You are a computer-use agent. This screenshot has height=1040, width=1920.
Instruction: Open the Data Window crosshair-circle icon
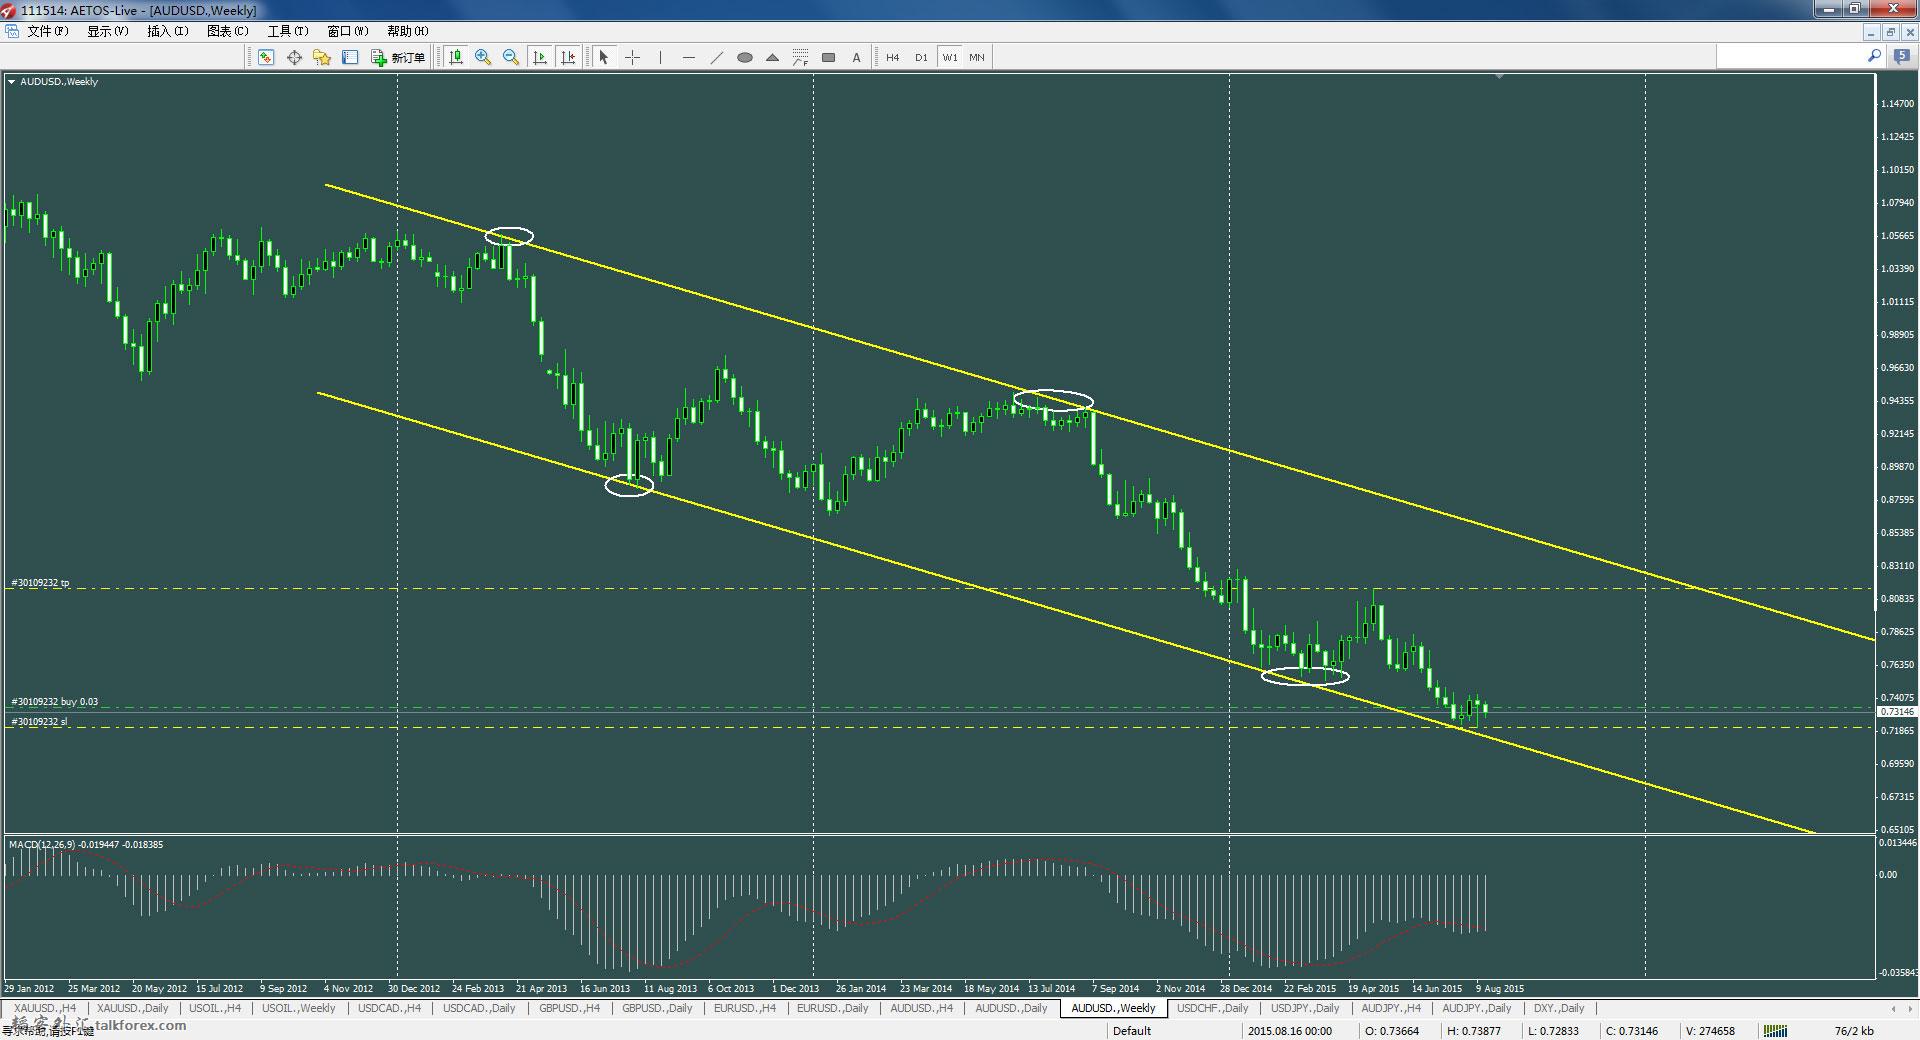[x=294, y=57]
